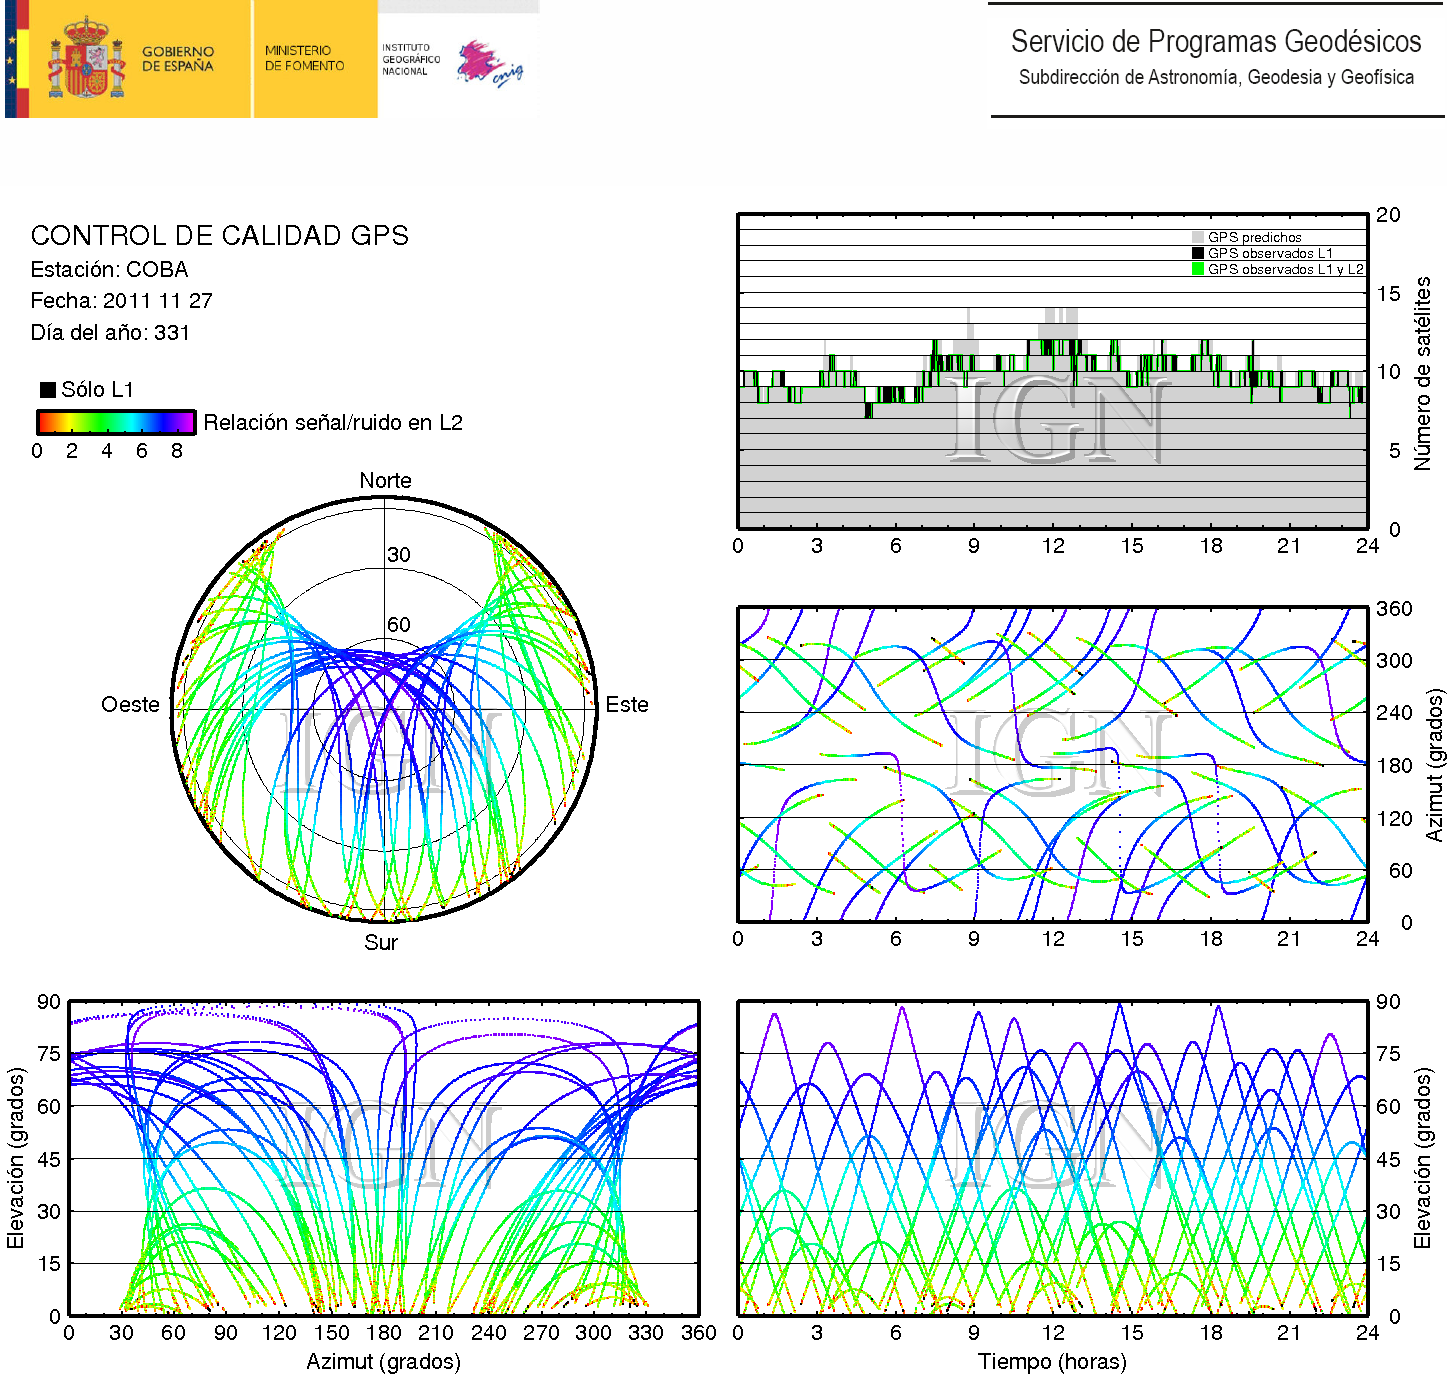Viewport: 1447px width, 1378px height.
Task: Click the Spanish coat of arms emblem
Action: 86,59
